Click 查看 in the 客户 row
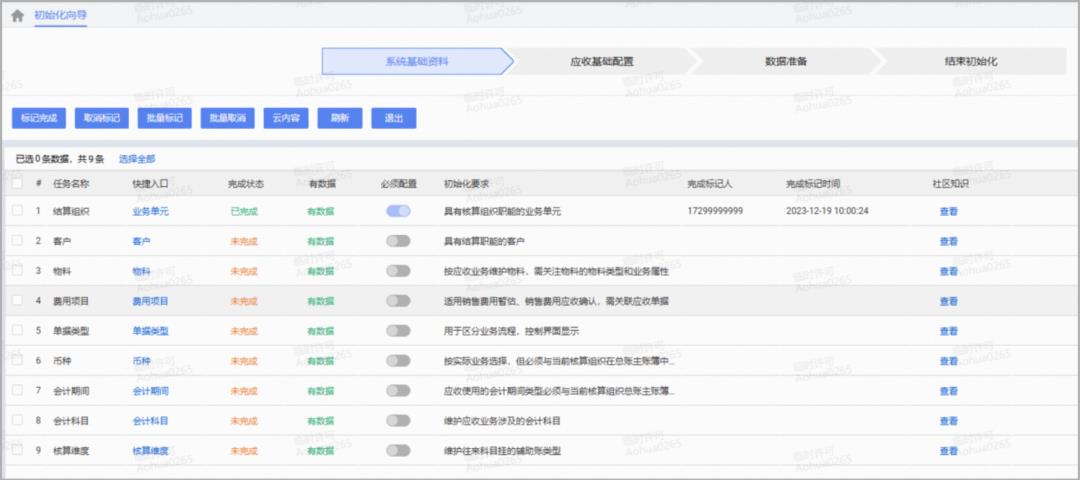Screen dimensions: 1080x480 click(948, 242)
